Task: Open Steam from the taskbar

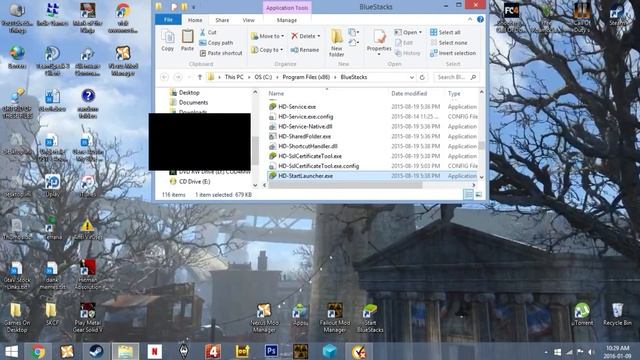Action: tap(96, 351)
